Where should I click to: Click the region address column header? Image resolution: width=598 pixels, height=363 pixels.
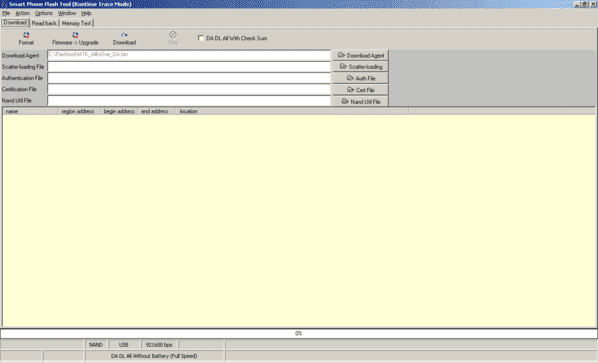point(79,111)
